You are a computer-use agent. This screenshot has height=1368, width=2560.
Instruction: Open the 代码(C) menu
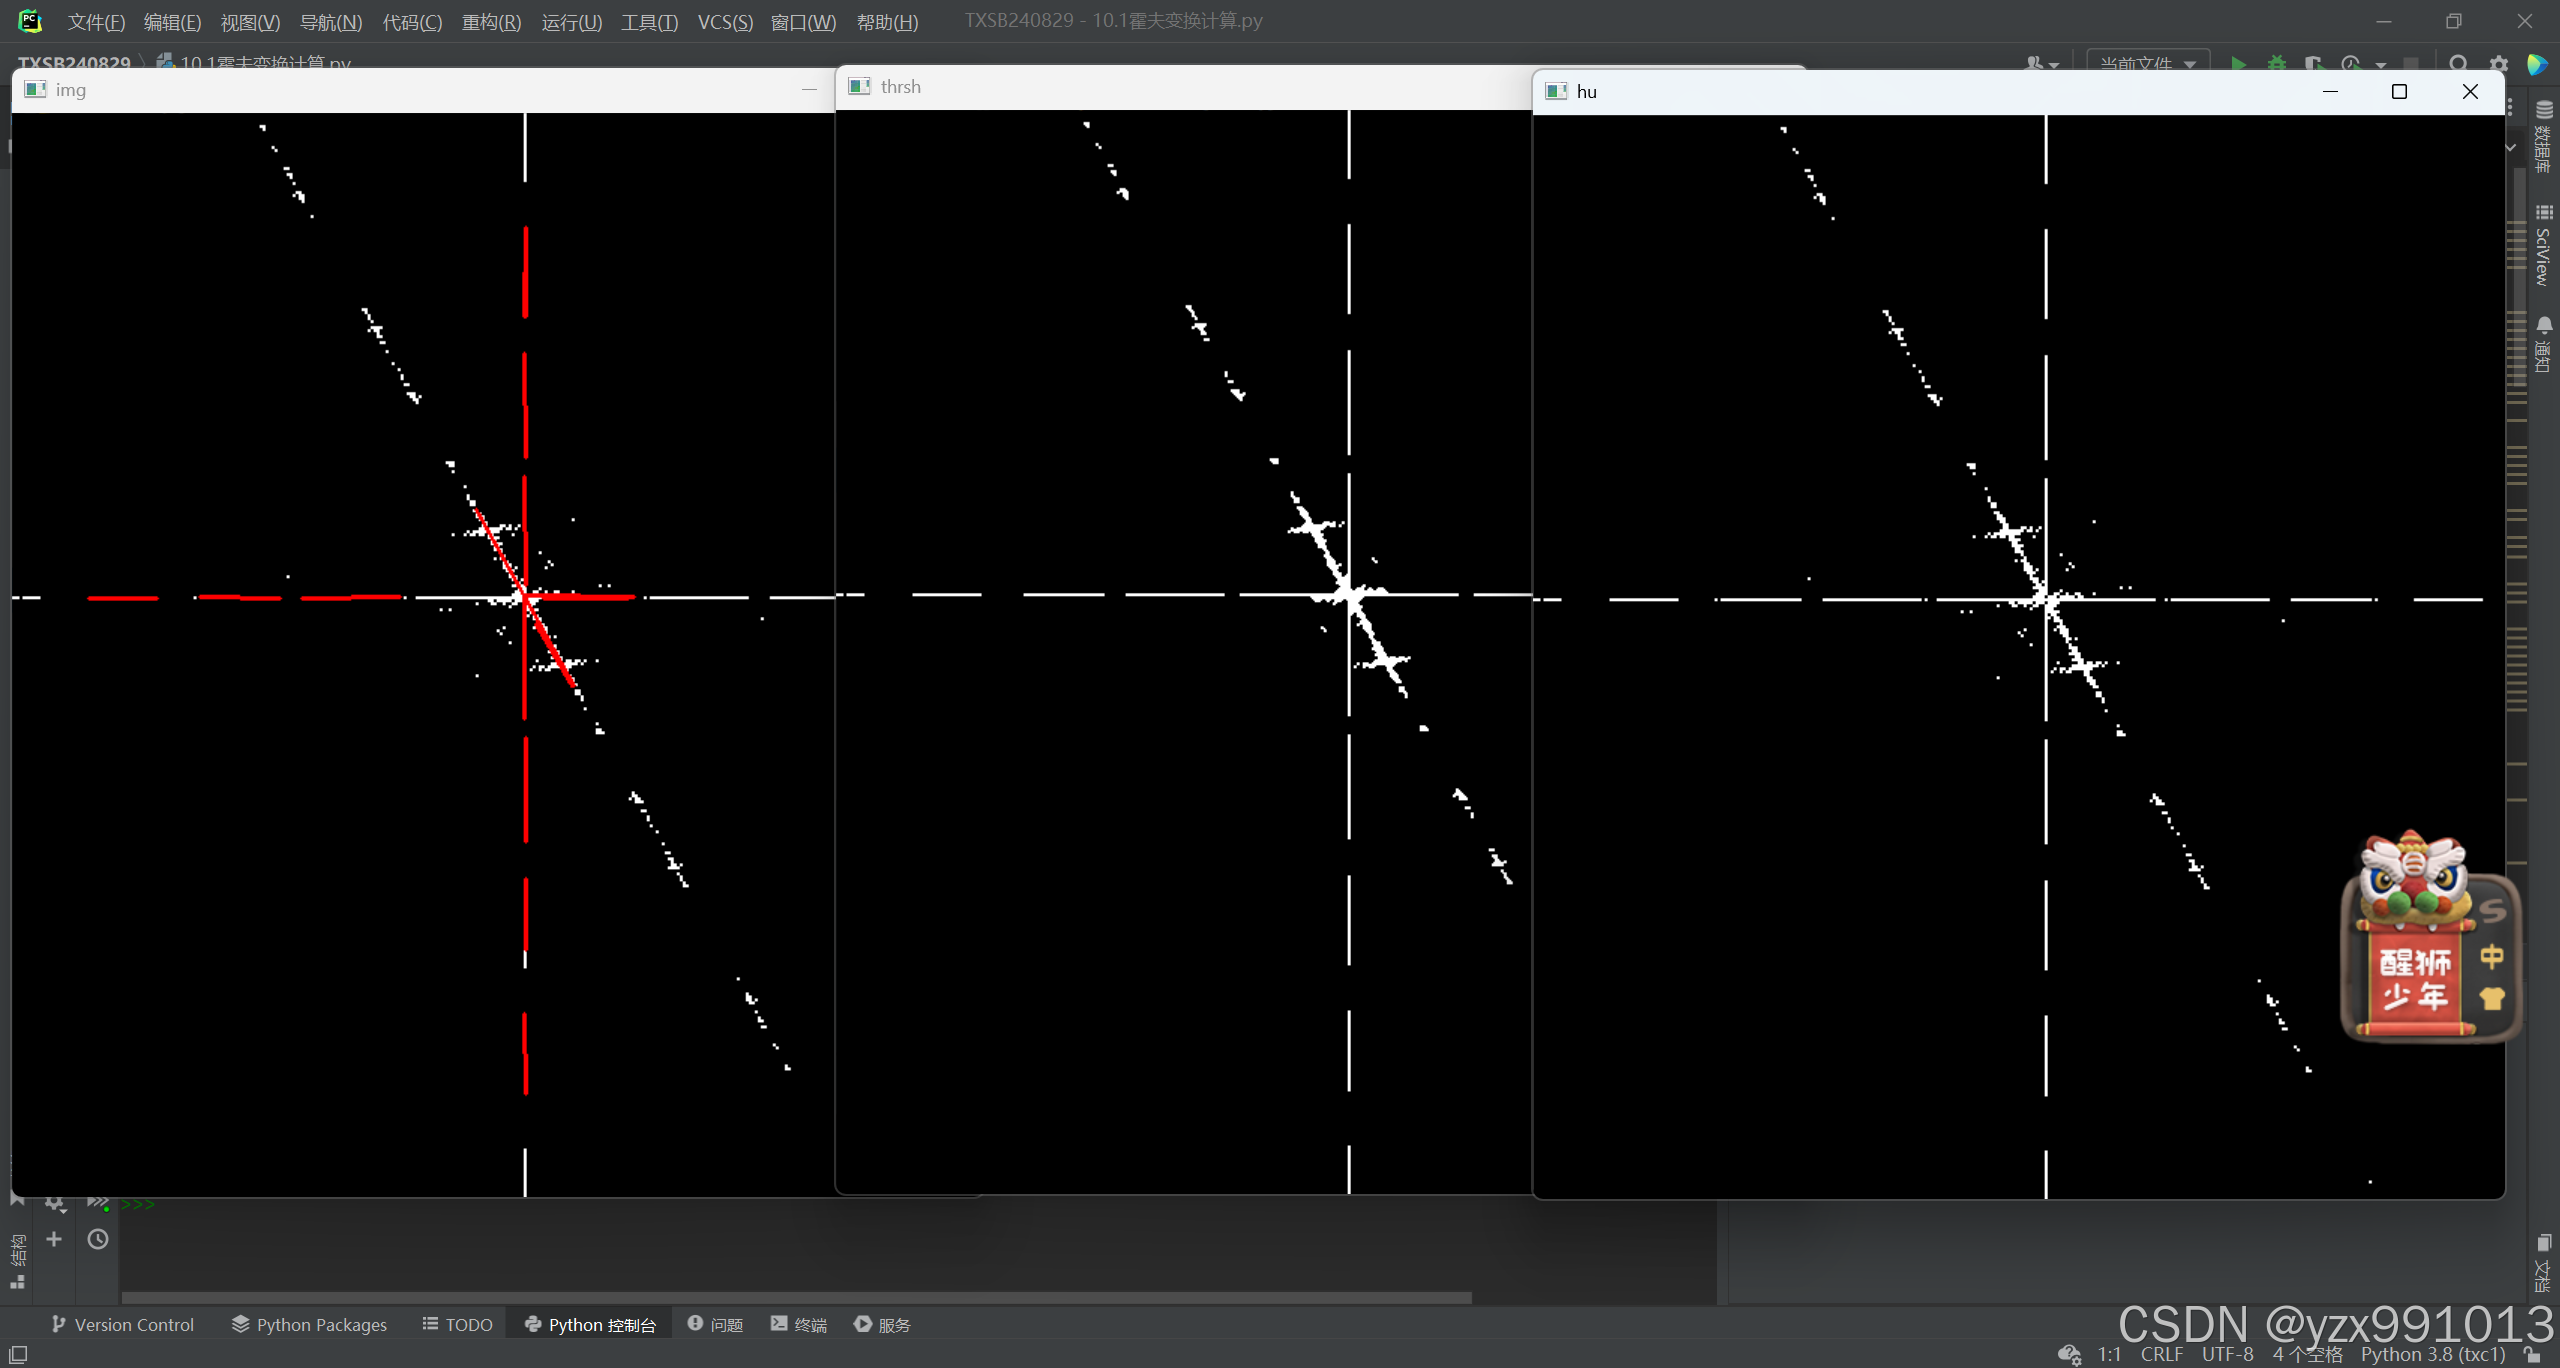click(x=412, y=22)
